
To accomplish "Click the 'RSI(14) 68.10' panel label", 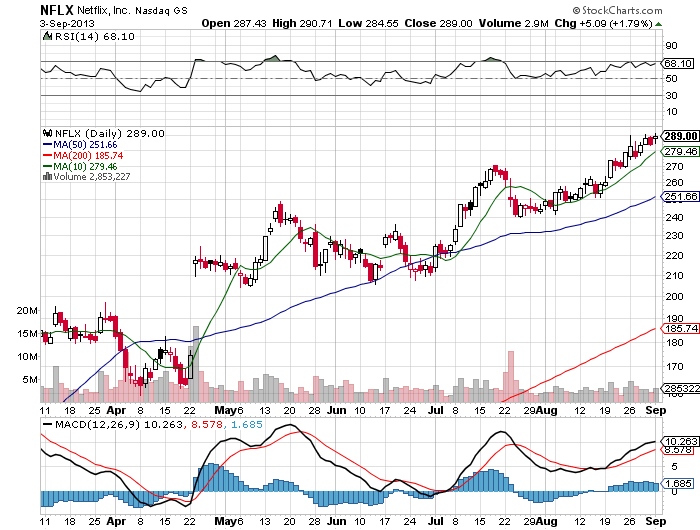I will (95, 36).
